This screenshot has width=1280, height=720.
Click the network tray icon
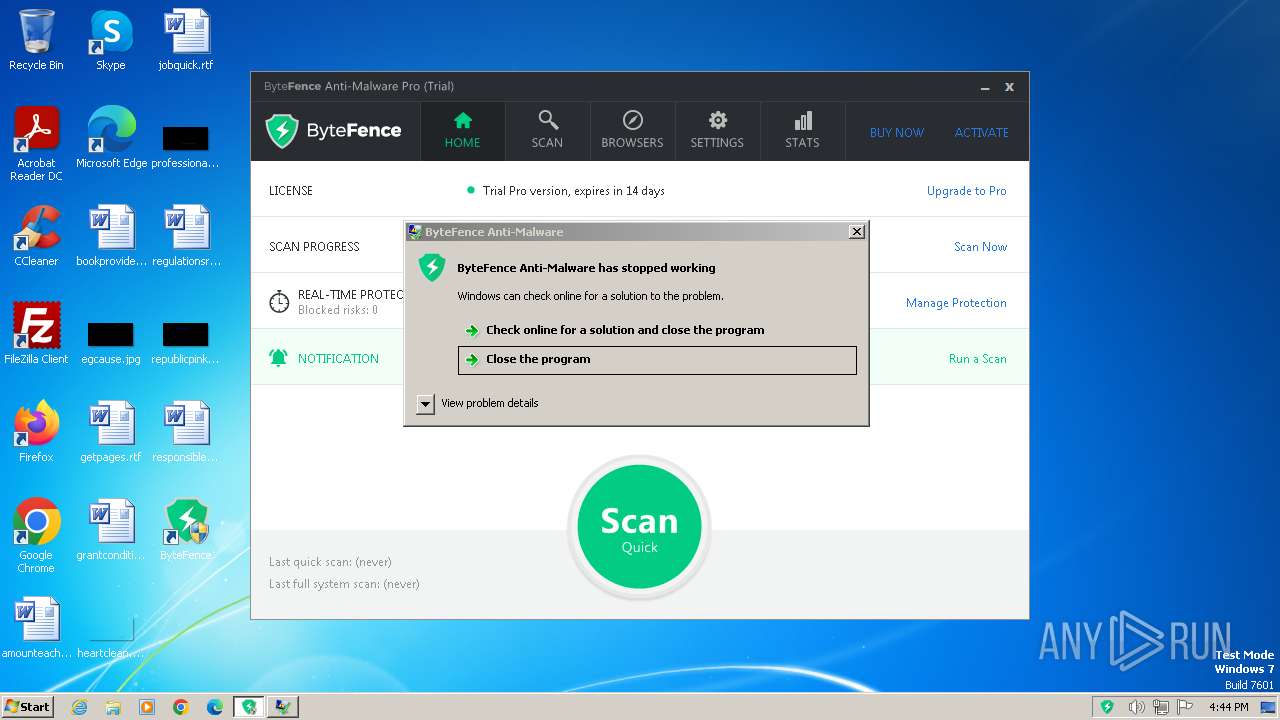click(x=1161, y=707)
